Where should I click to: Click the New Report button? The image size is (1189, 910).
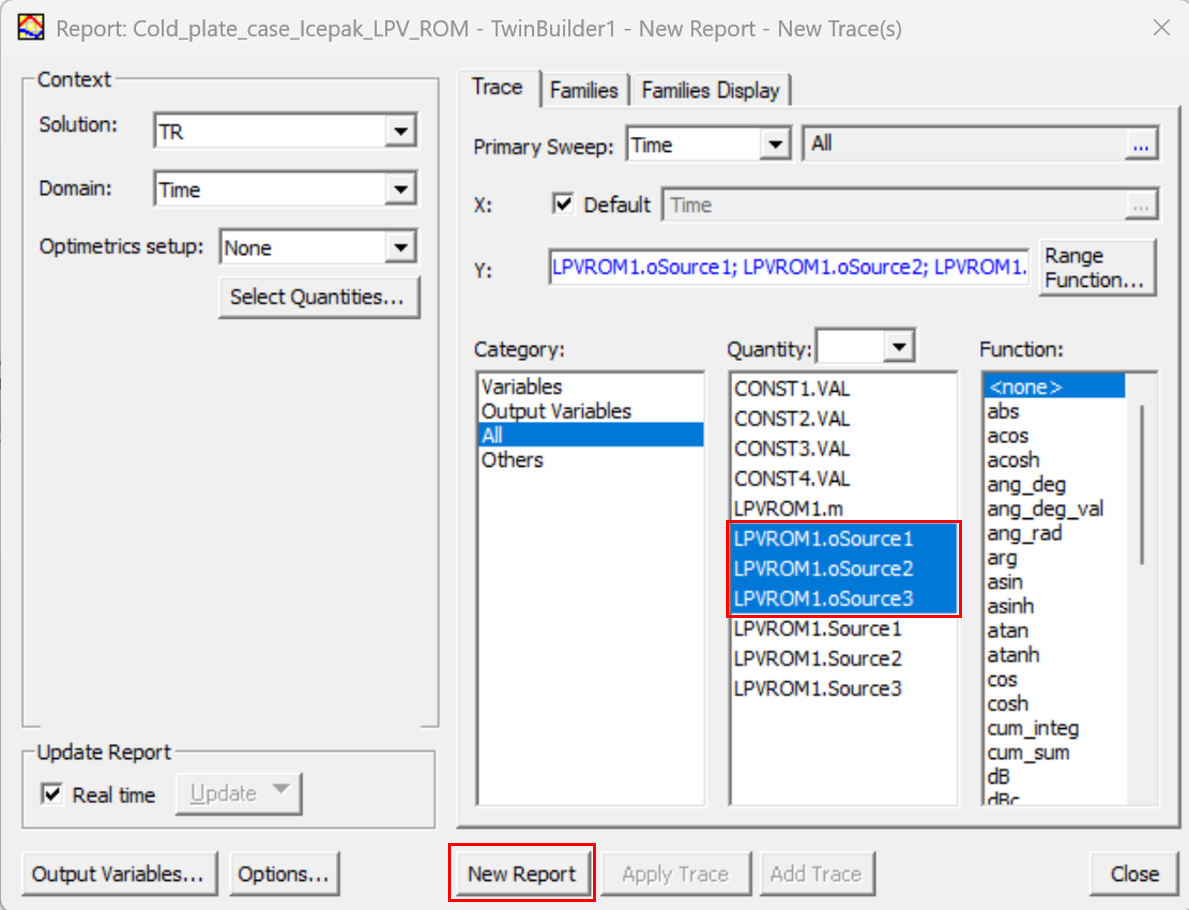522,874
